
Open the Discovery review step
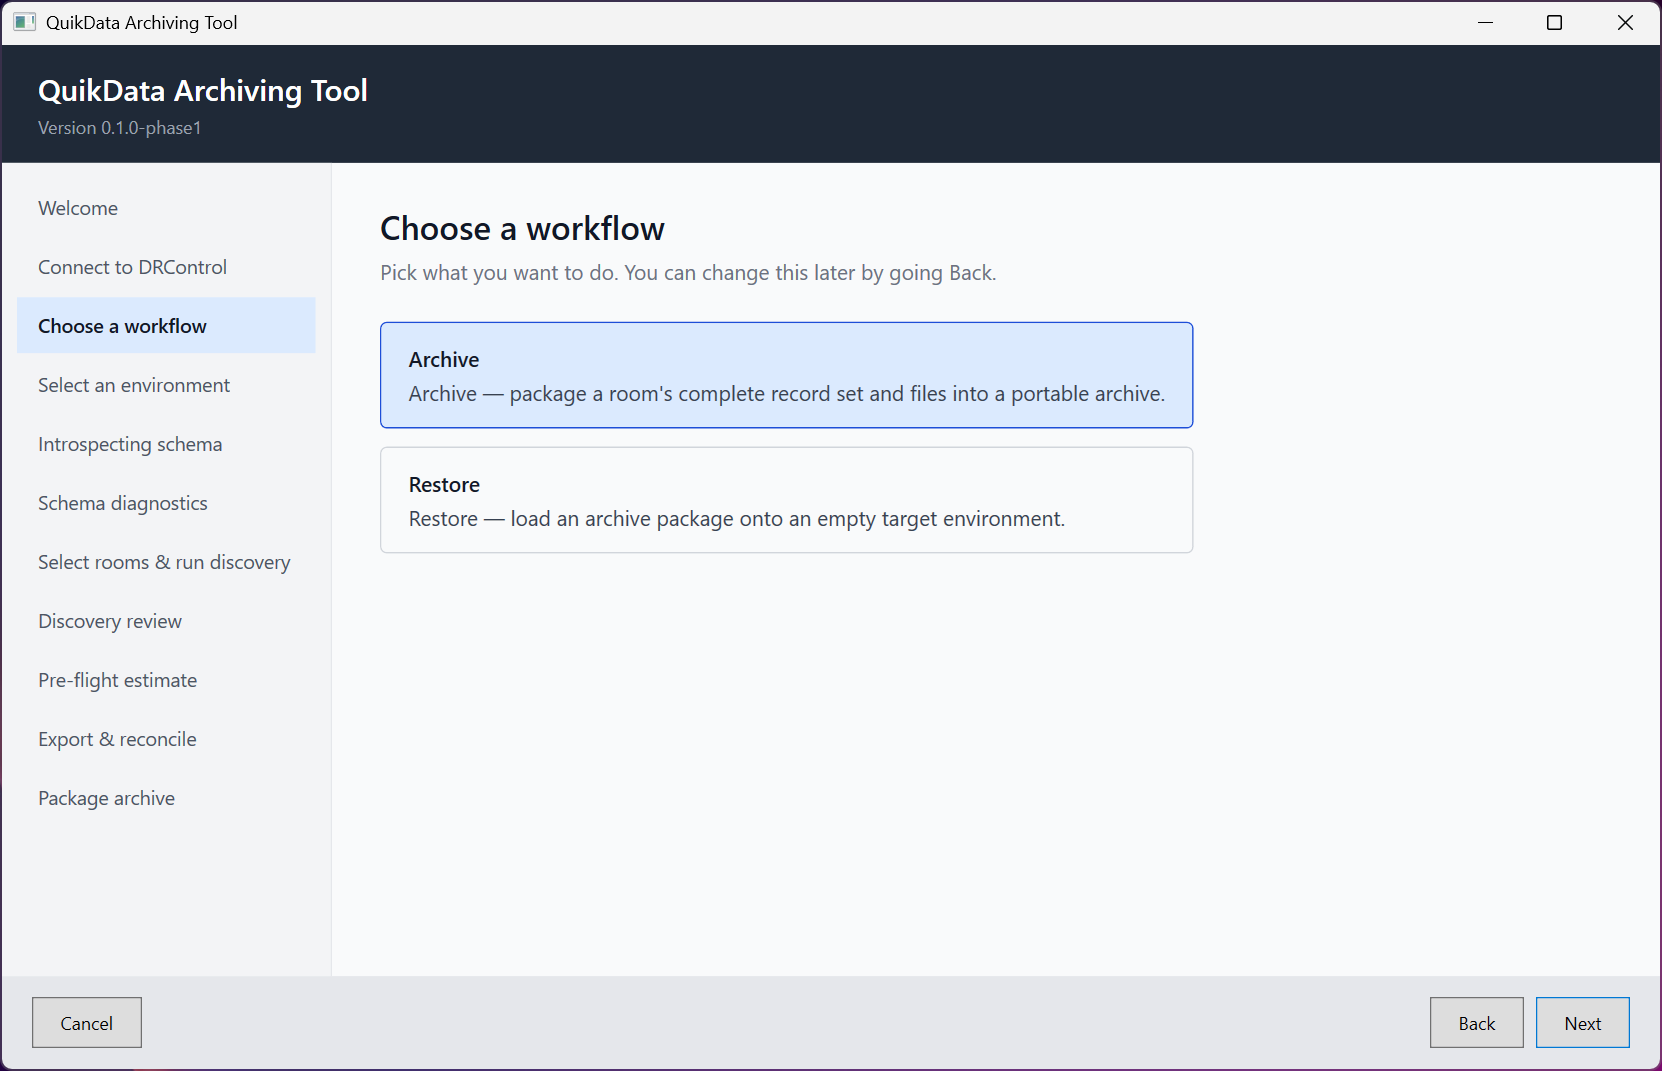click(x=166, y=621)
